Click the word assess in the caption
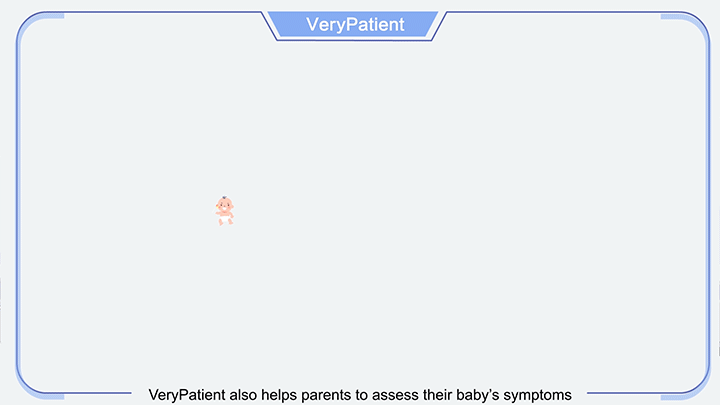Viewport: 720px width, 405px height. (395, 395)
